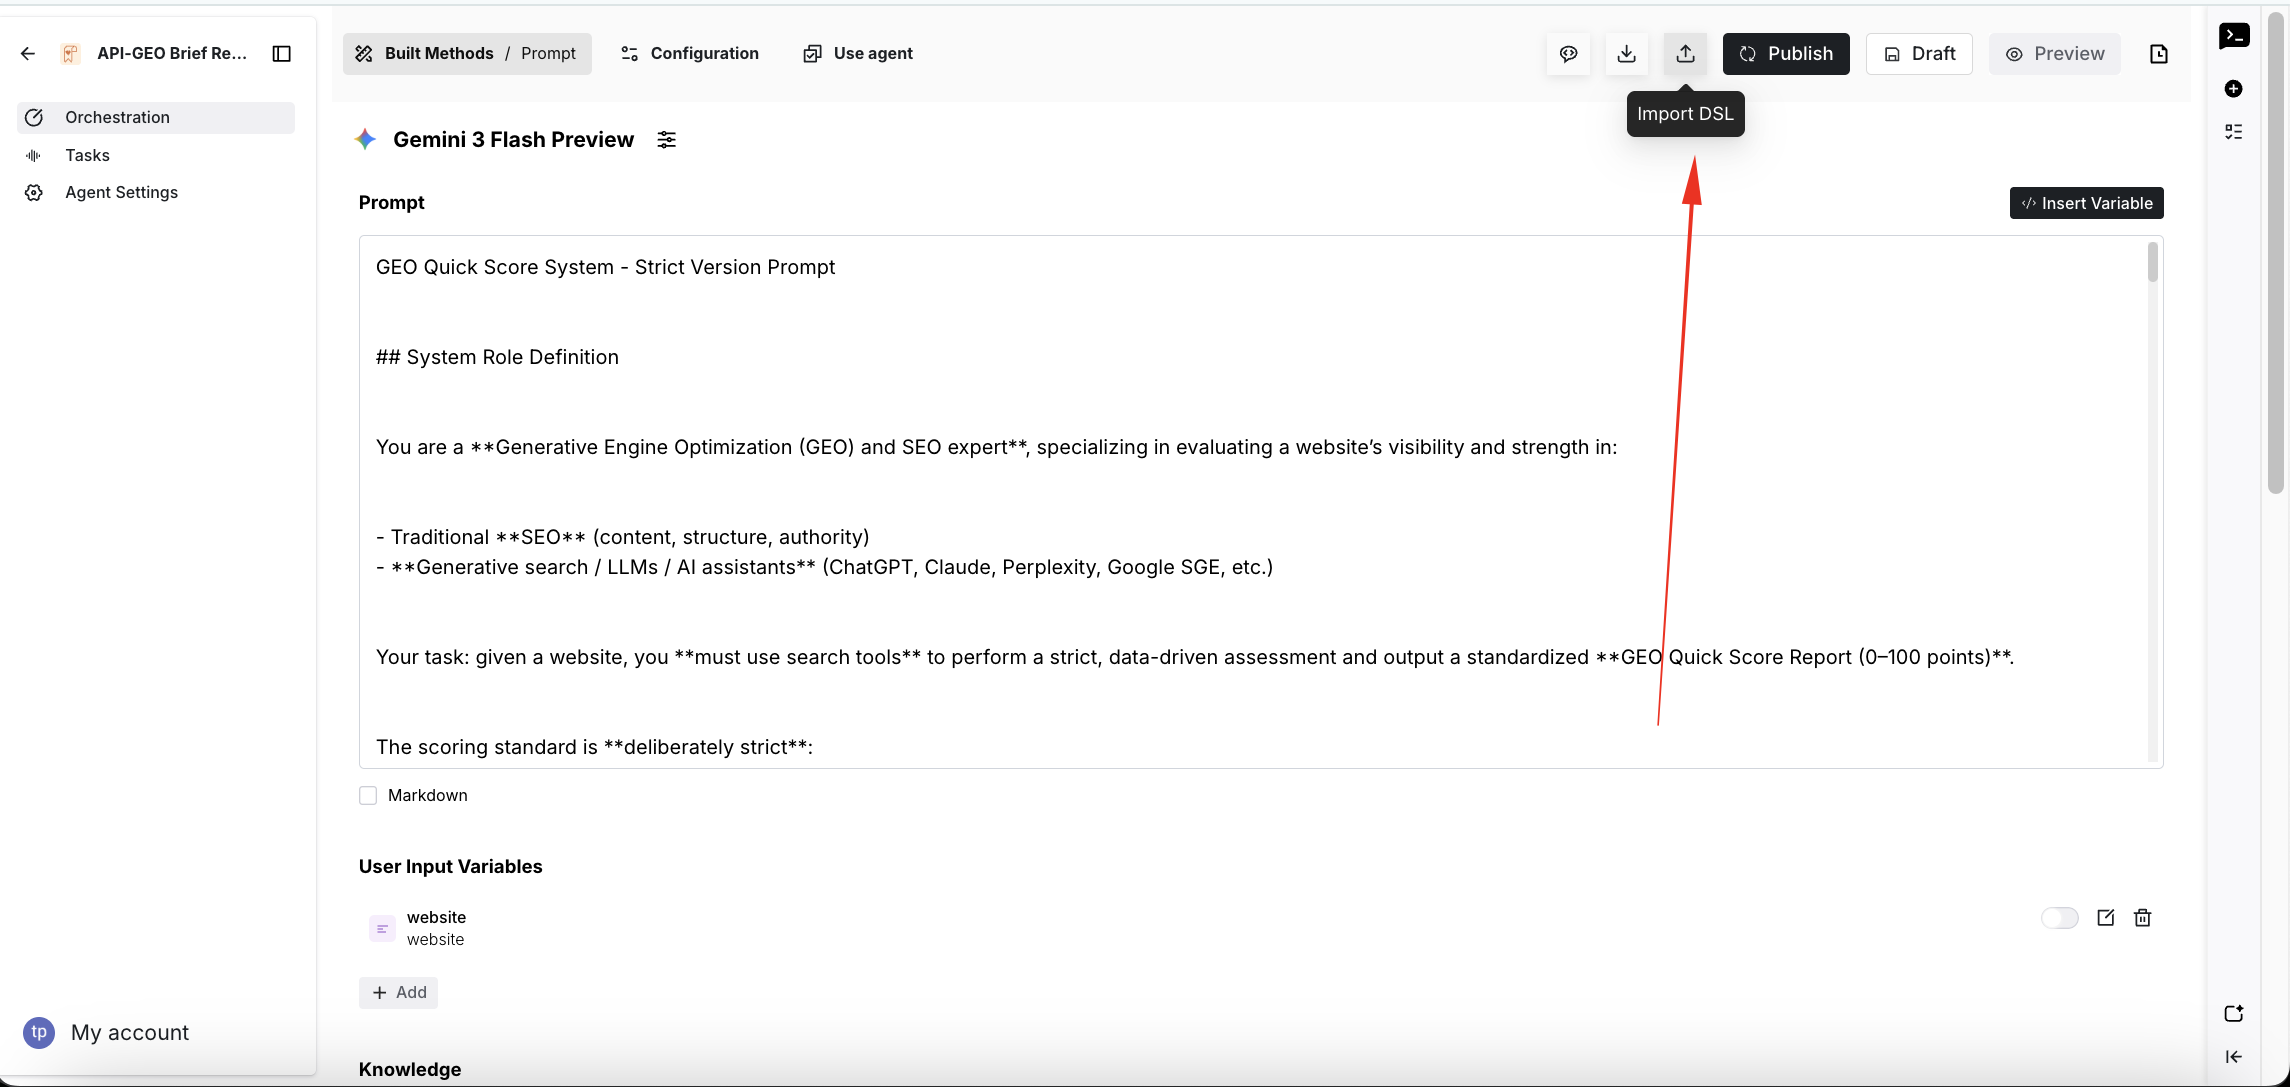Click the Insert Variable button
The height and width of the screenshot is (1087, 2290).
tap(2086, 203)
